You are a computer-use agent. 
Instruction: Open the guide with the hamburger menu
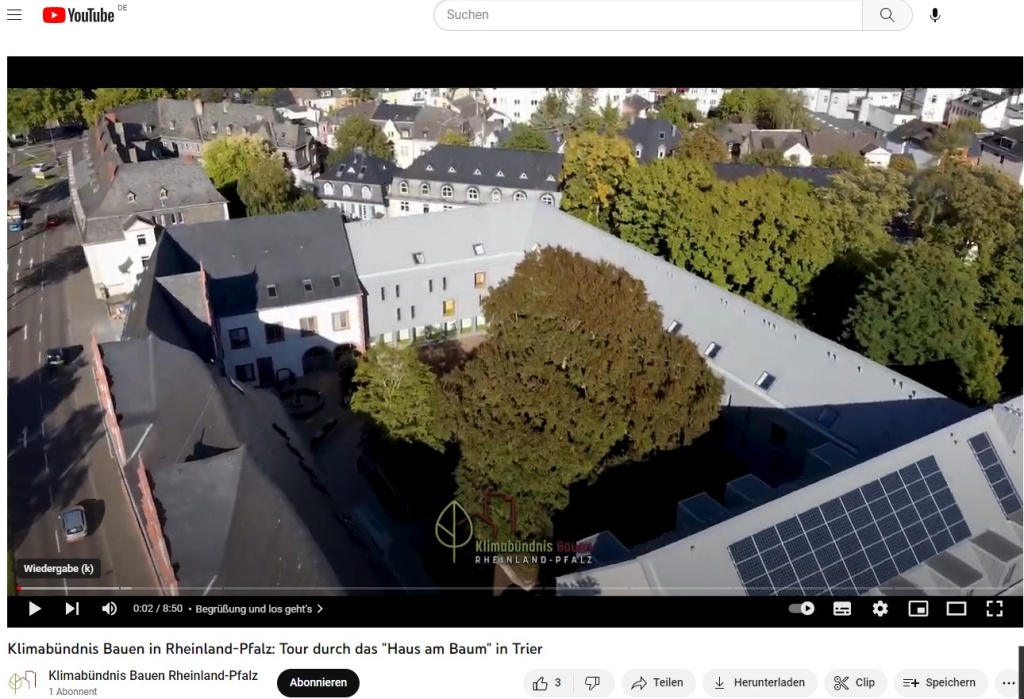(13, 15)
